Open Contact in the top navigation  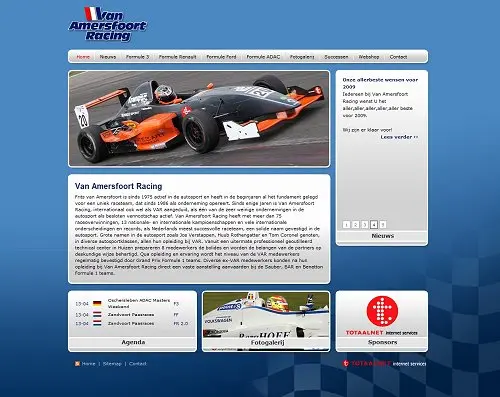(x=398, y=57)
